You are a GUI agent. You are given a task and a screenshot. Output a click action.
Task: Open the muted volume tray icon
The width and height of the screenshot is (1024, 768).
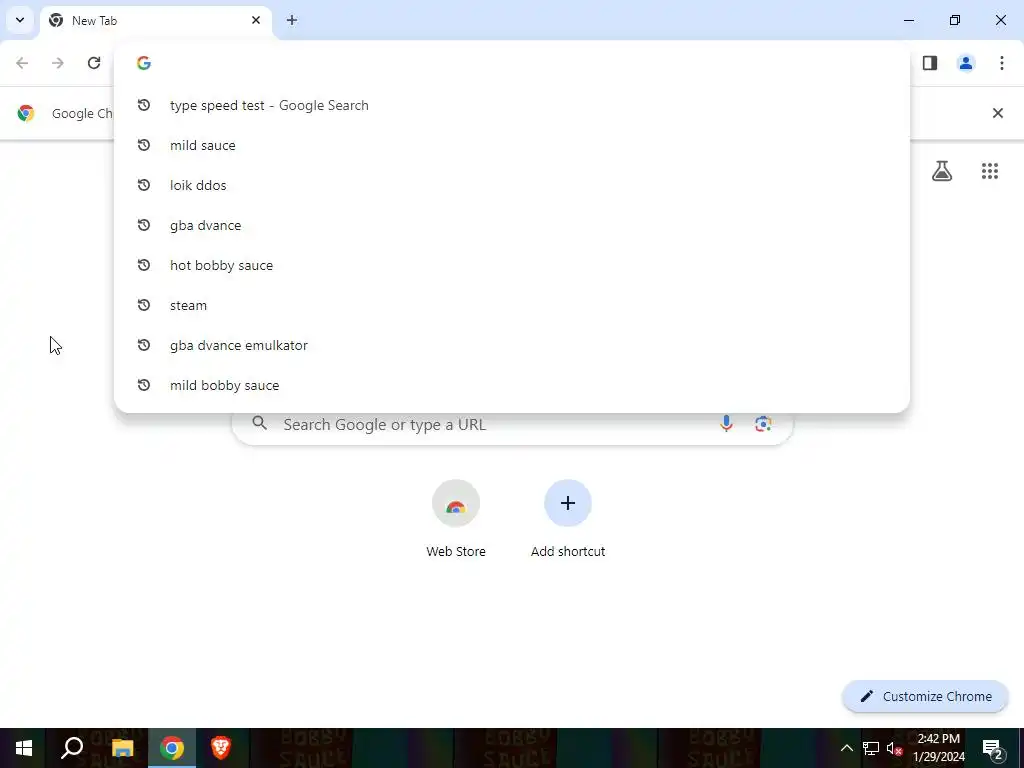895,748
